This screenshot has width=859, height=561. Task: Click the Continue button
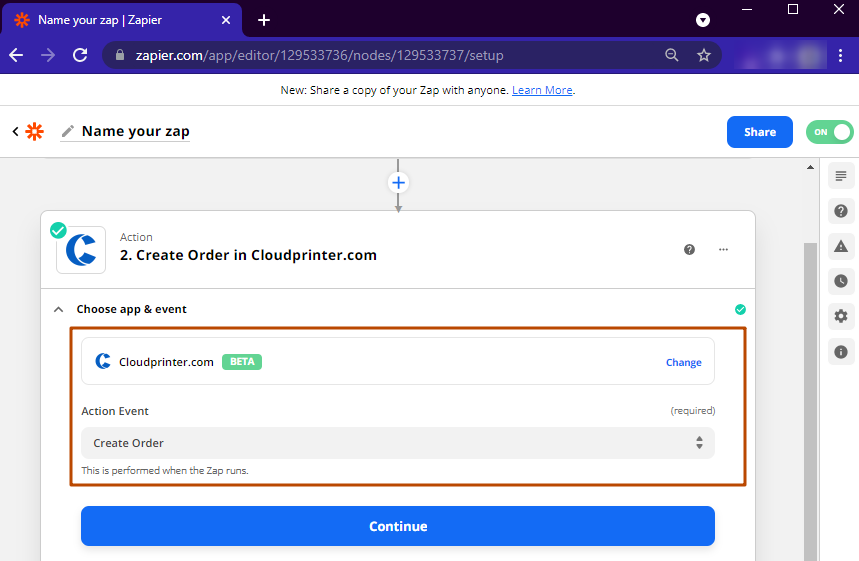click(x=398, y=526)
